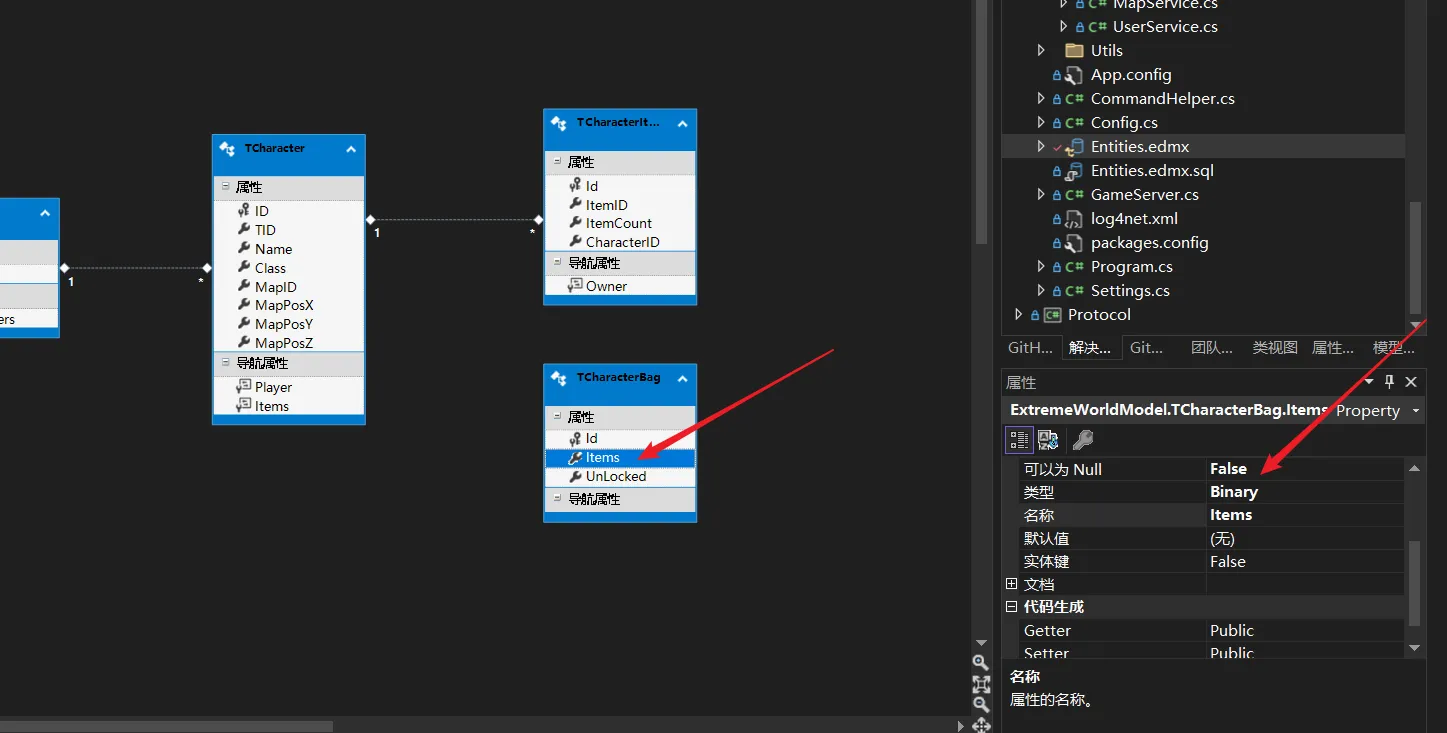Pin the Properties panel with auto-hide icon
The height and width of the screenshot is (733, 1447).
coord(1389,382)
